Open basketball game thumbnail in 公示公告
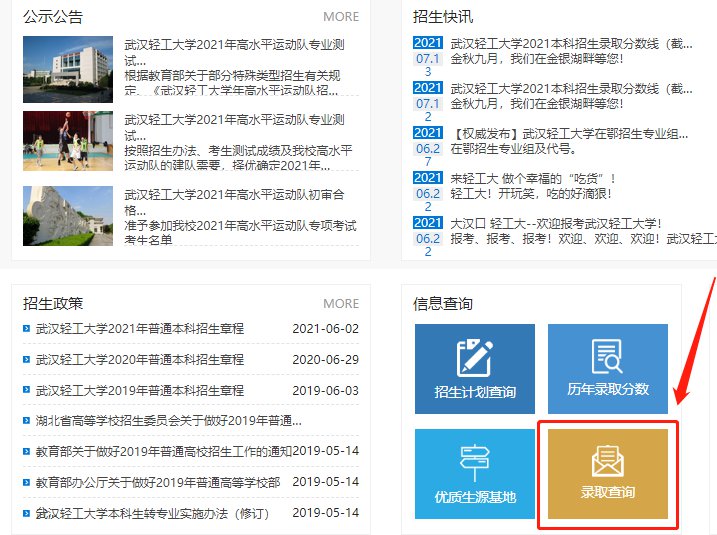 [68, 141]
